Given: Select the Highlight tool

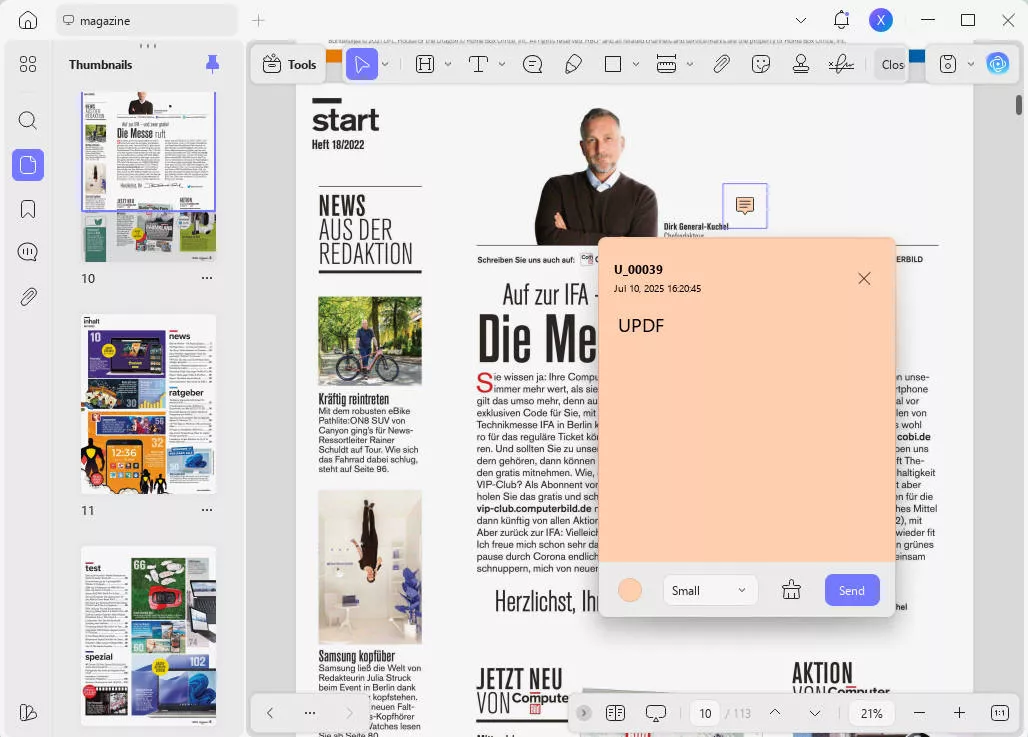Looking at the screenshot, I should tap(424, 64).
